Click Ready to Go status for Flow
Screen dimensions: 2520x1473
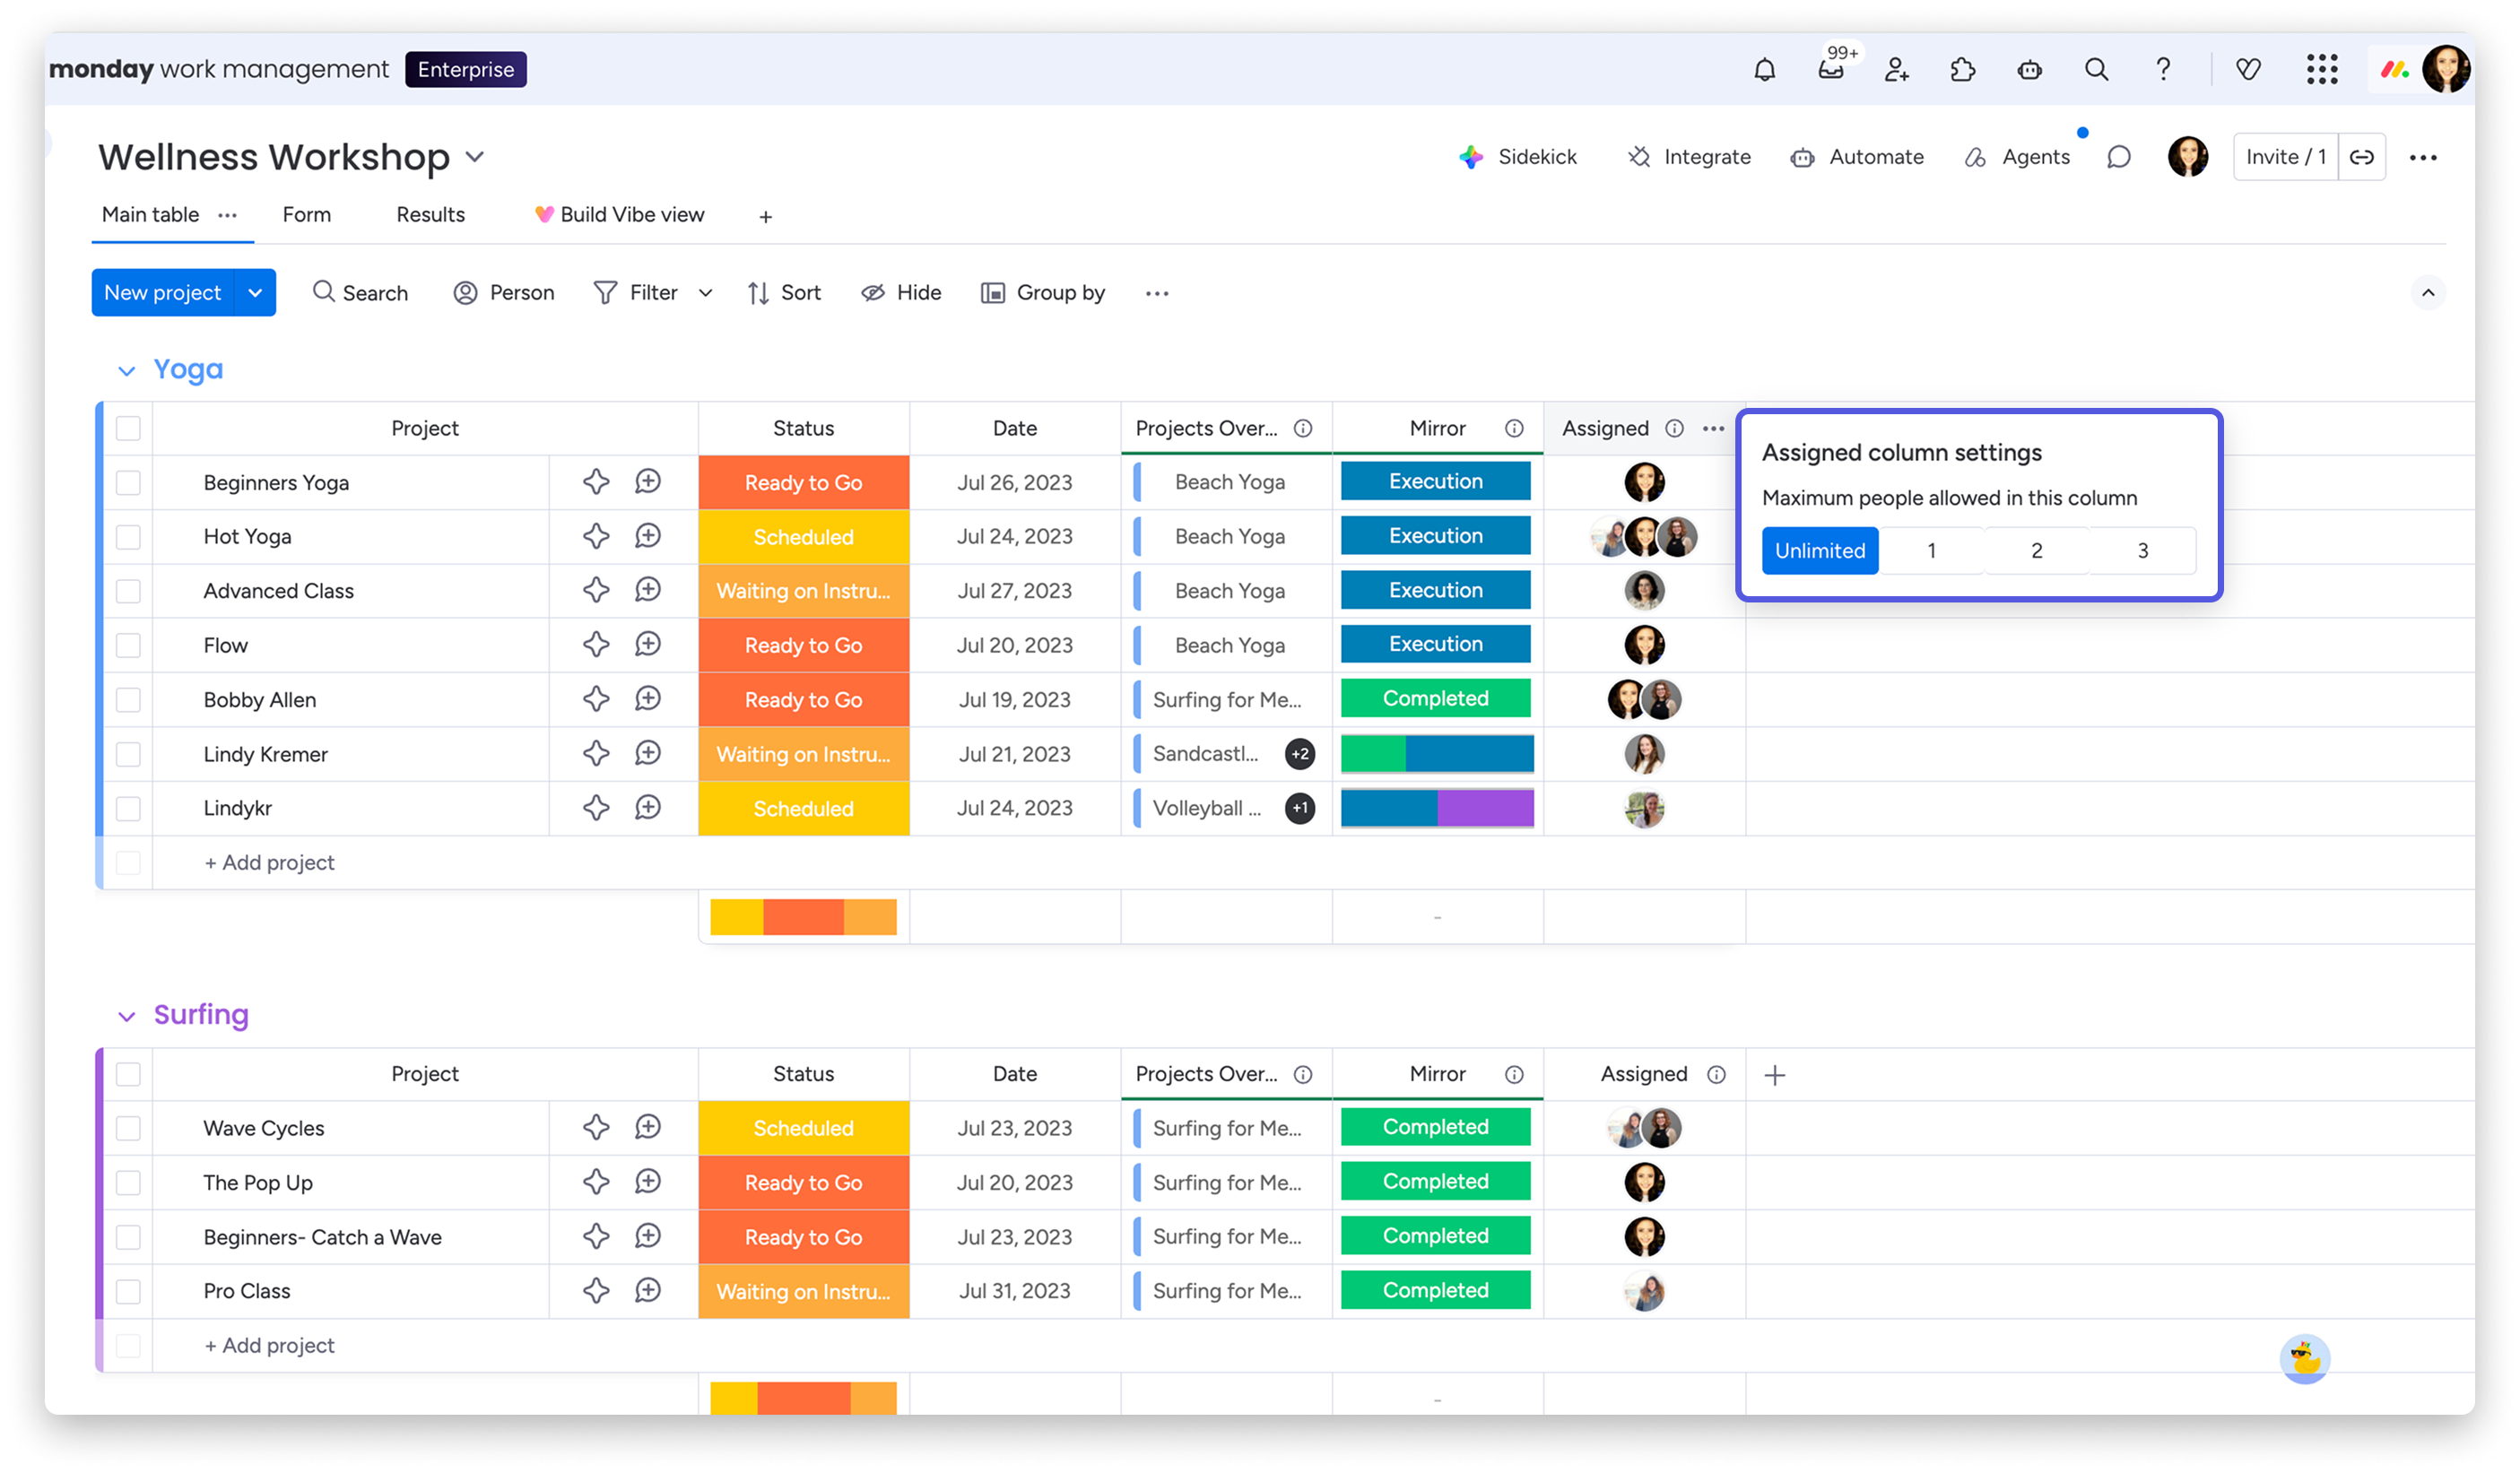pos(803,646)
